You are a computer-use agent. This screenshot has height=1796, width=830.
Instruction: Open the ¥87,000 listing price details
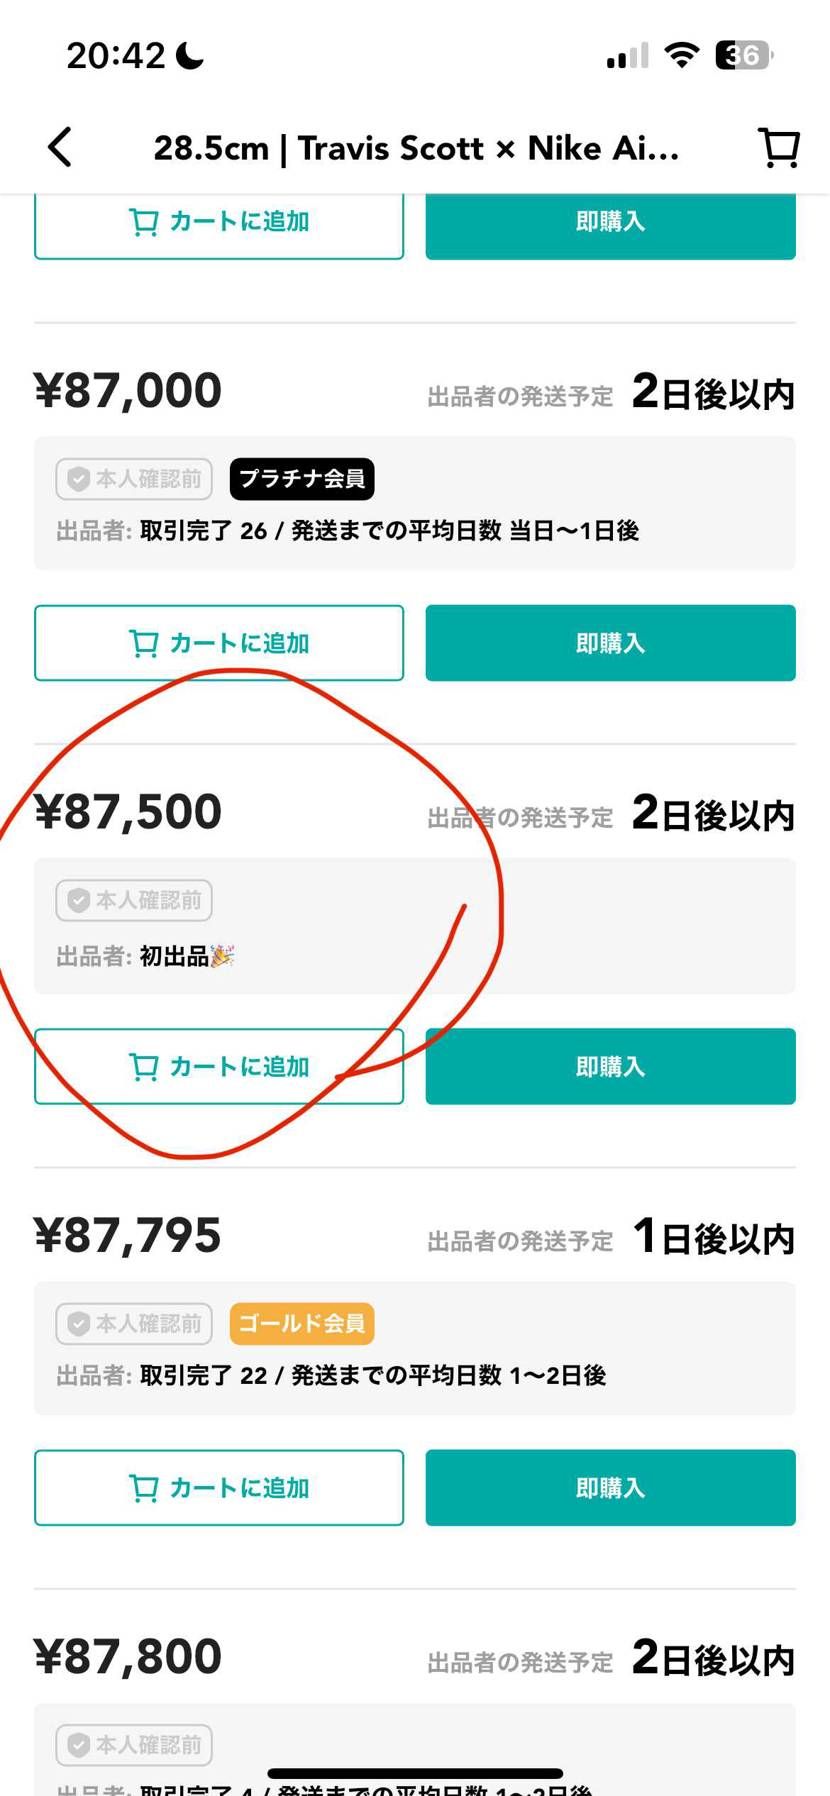pyautogui.click(x=128, y=390)
